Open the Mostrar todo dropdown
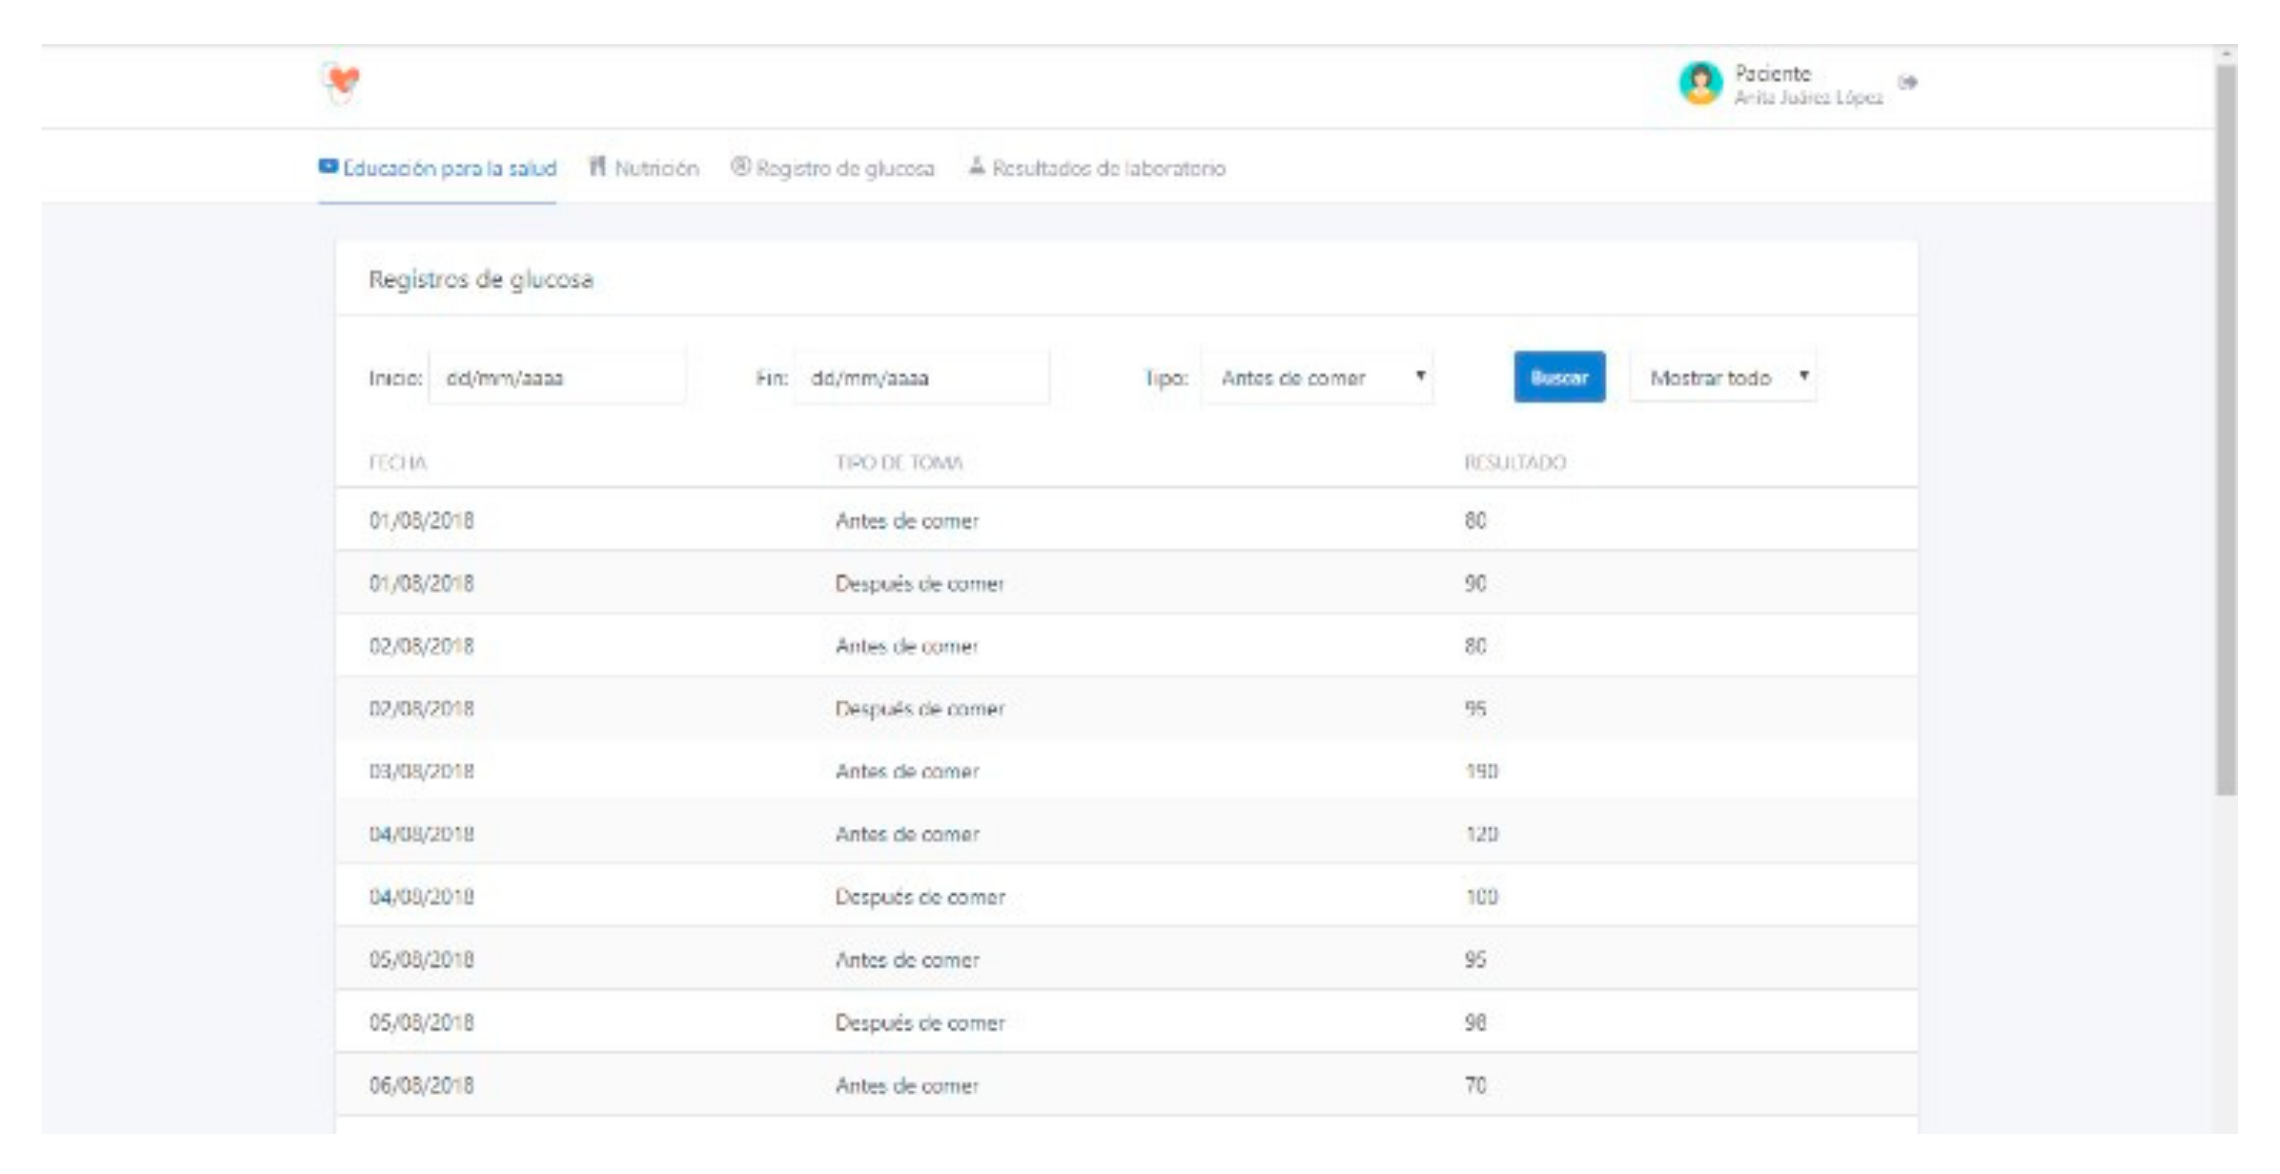This screenshot has height=1174, width=2280. [1722, 378]
